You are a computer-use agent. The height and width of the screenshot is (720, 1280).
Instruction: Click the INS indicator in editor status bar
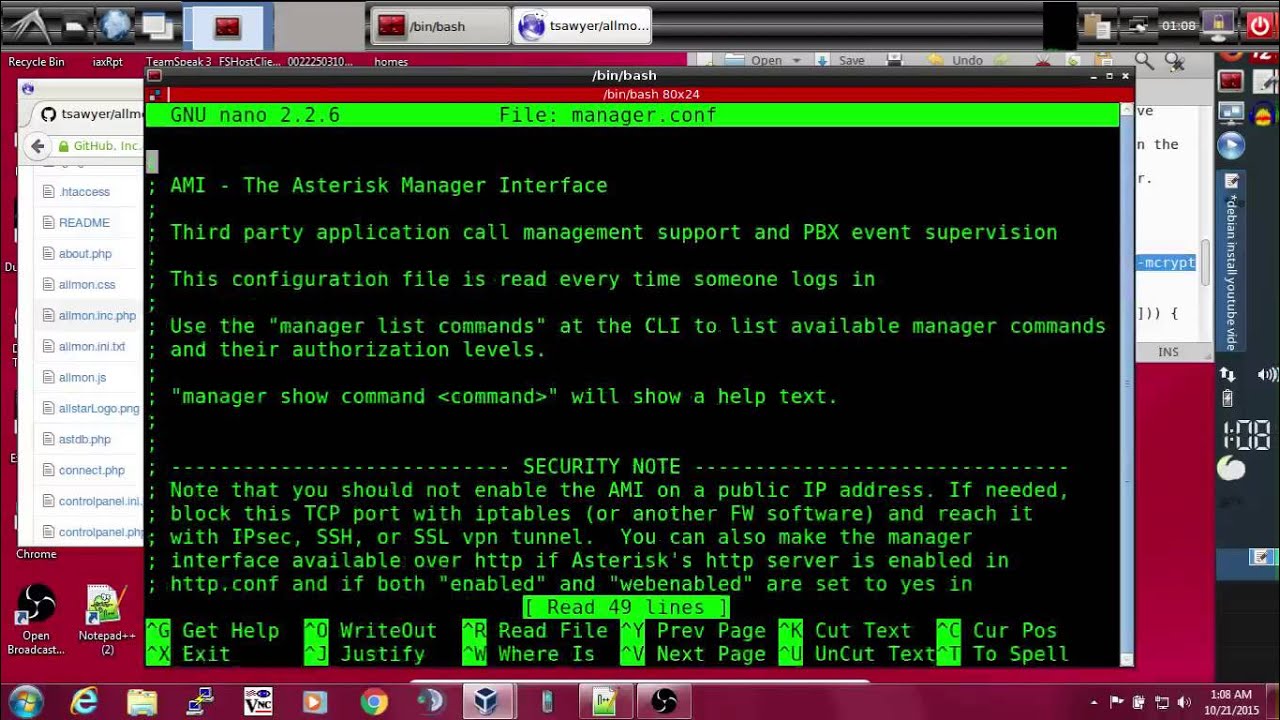coord(1168,352)
